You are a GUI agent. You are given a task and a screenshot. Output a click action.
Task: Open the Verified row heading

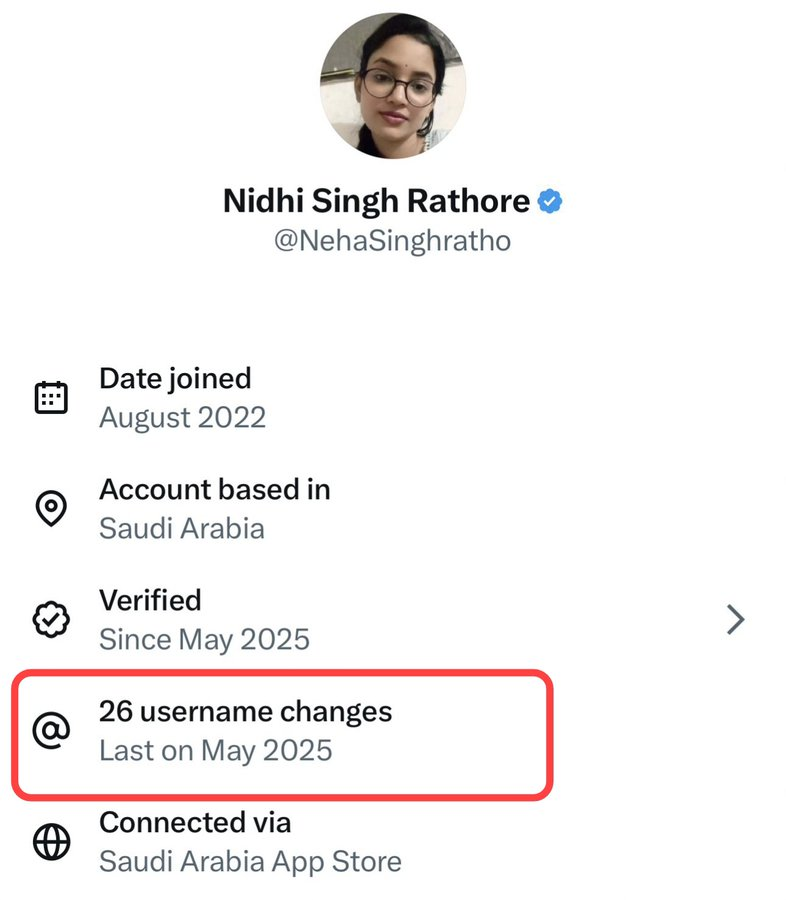point(150,600)
